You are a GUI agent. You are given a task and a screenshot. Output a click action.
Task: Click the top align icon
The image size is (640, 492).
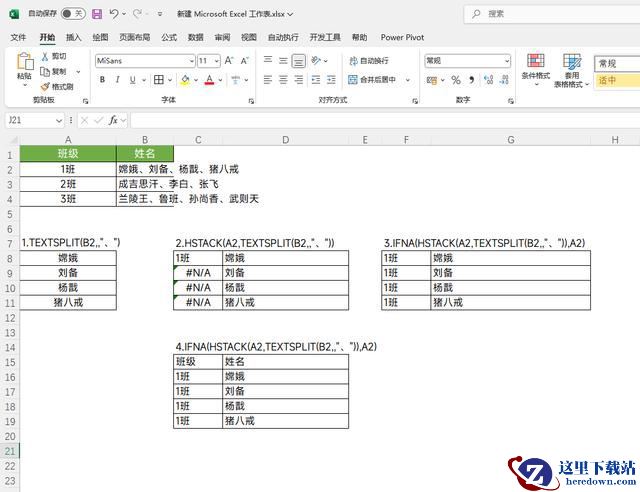(x=268, y=60)
